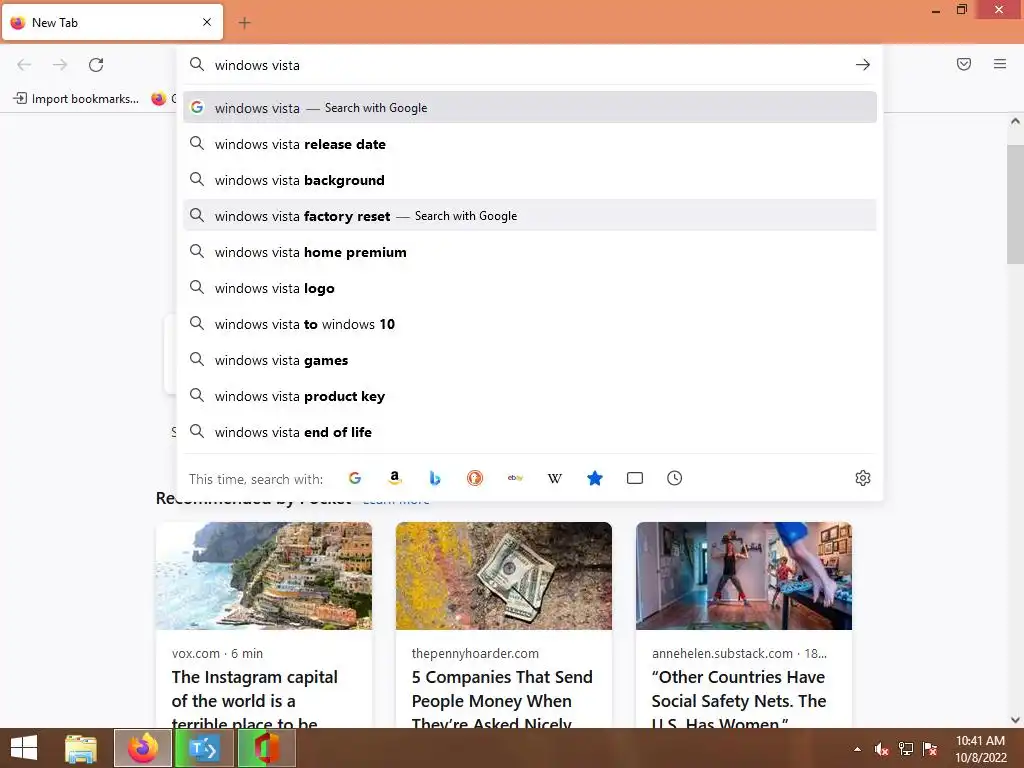1024x768 pixels.
Task: Reload the current page
Action: pyautogui.click(x=96, y=65)
